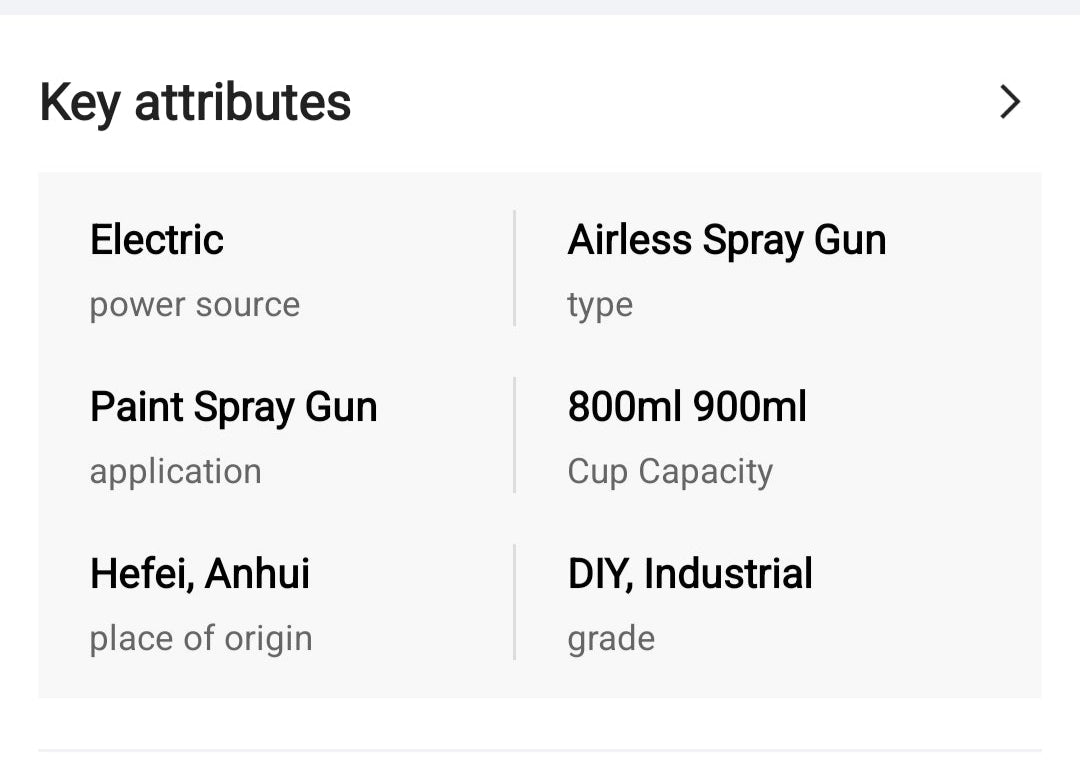Tap the "Key attributes" section heading
The width and height of the screenshot is (1080, 766).
point(195,103)
